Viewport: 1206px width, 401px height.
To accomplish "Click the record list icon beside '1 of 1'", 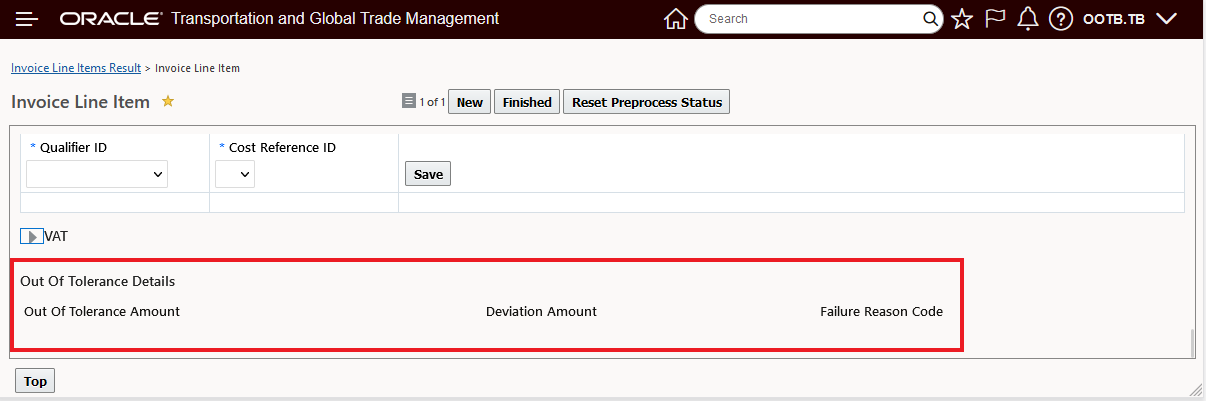I will pyautogui.click(x=408, y=101).
